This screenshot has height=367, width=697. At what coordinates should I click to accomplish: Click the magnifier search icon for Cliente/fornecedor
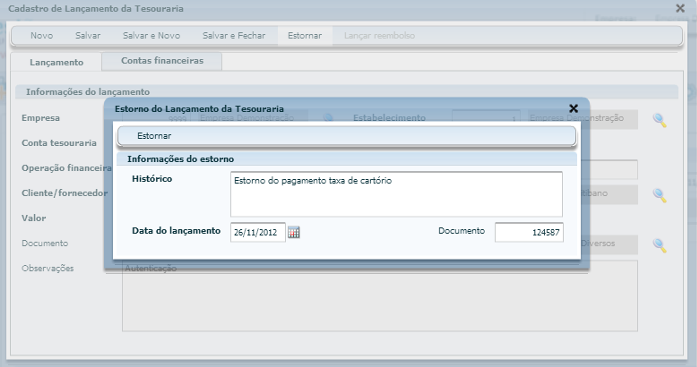[659, 195]
